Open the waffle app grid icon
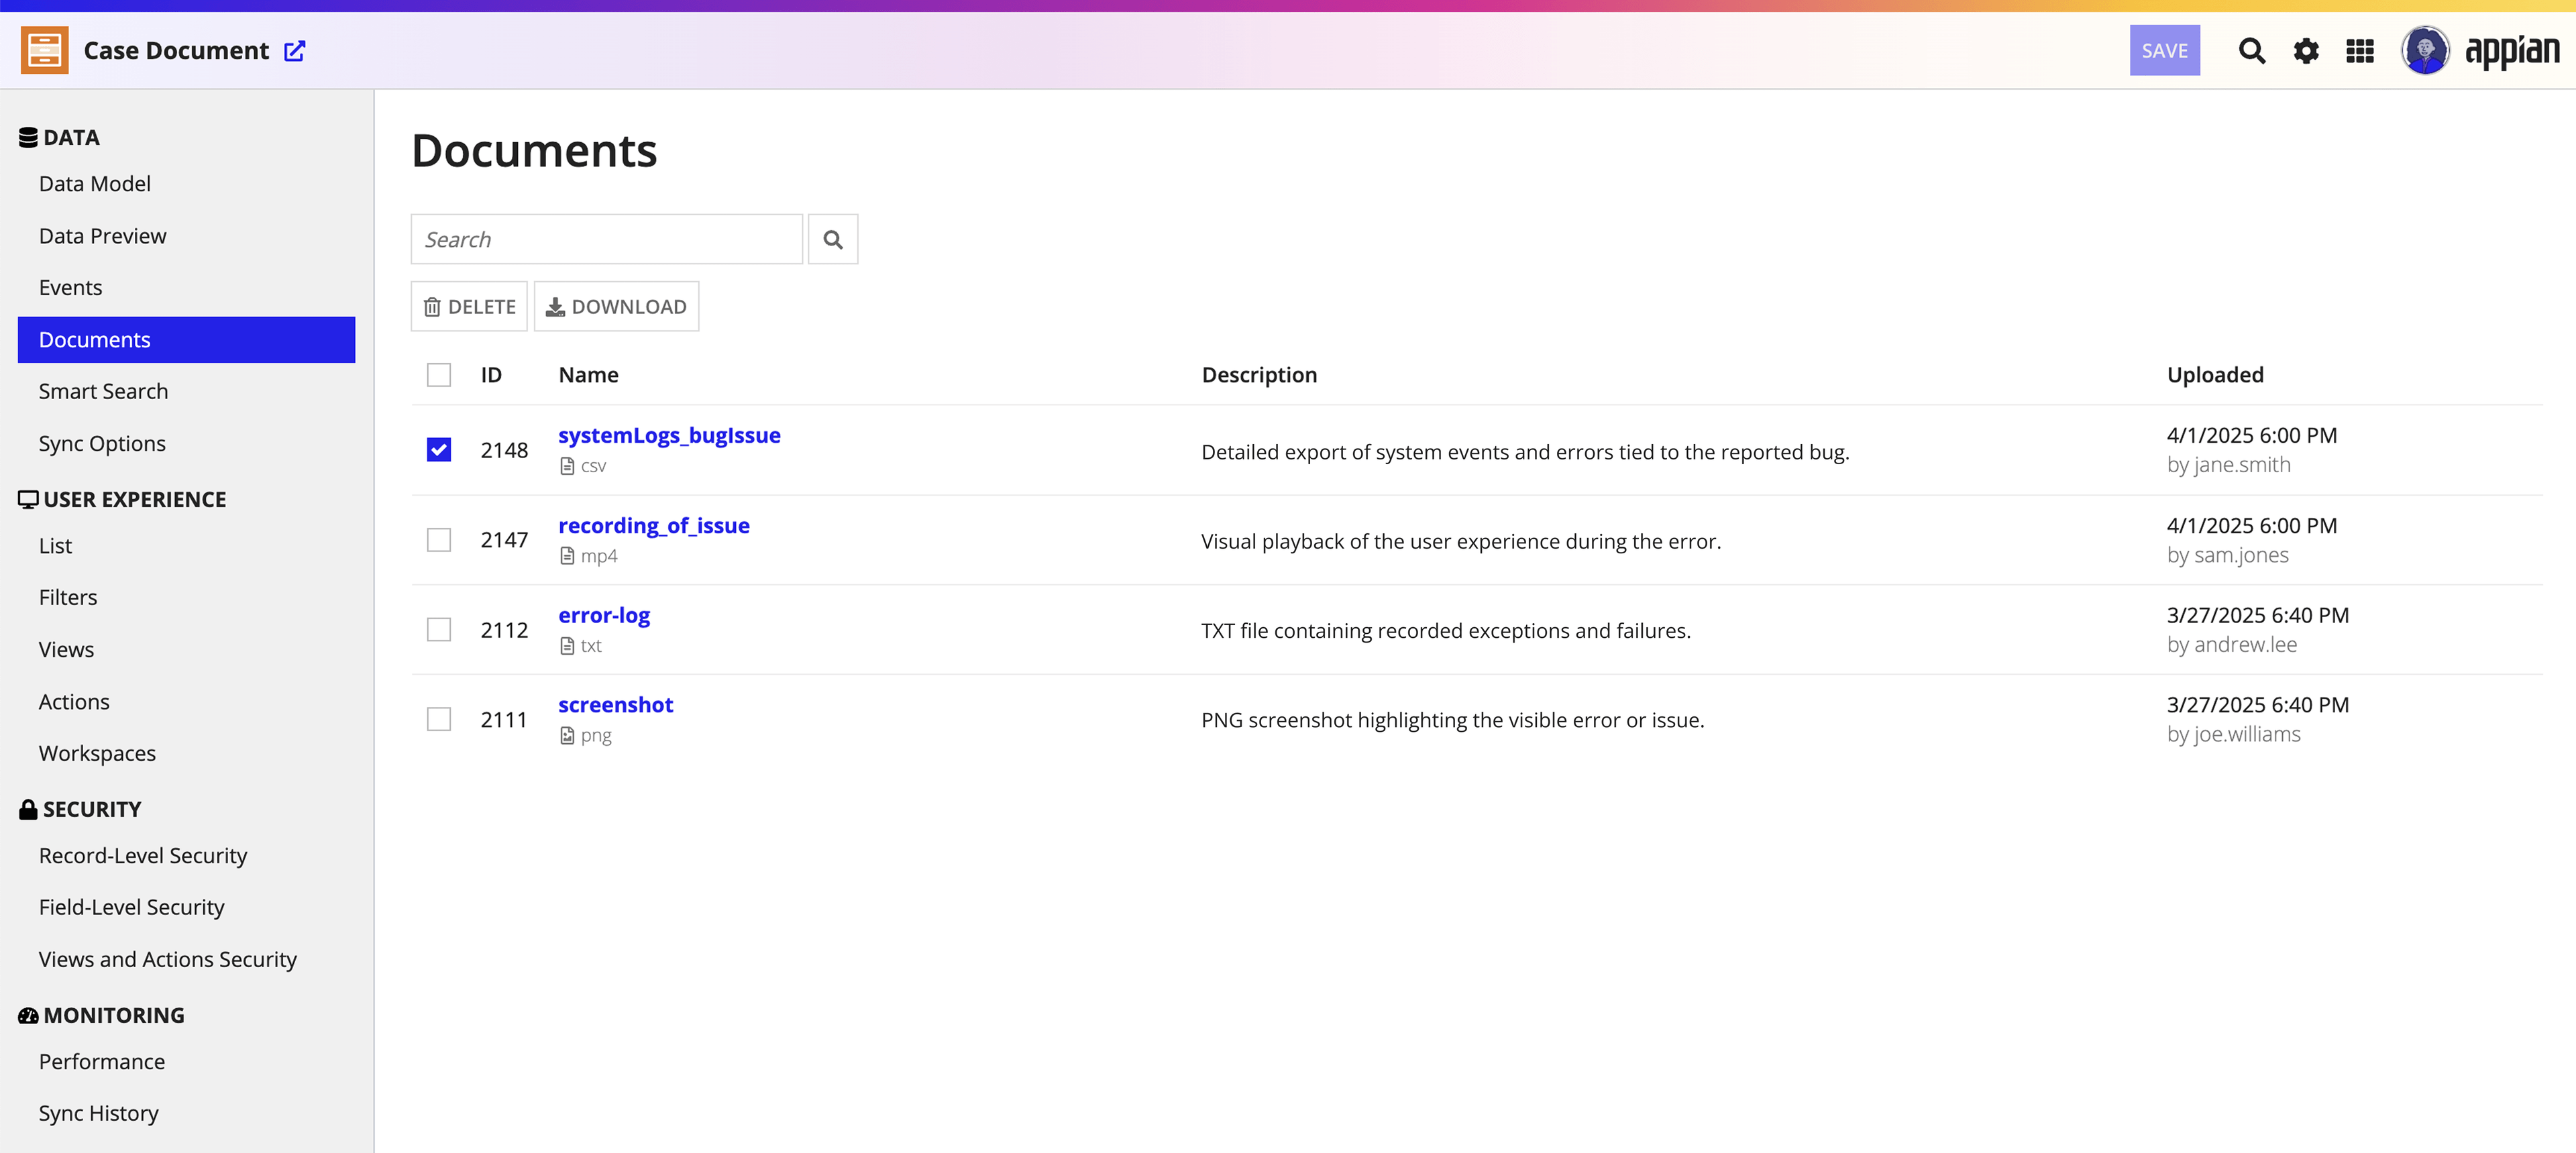Screen dimensions: 2576x1153 (x=2360, y=50)
